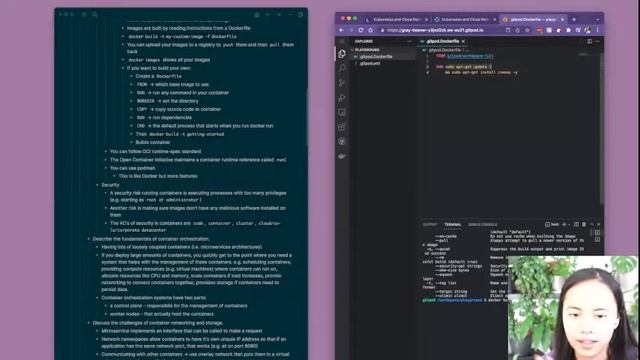This screenshot has width=640, height=360.
Task: Click the address bar URL gitpod.io
Action: point(435,30)
